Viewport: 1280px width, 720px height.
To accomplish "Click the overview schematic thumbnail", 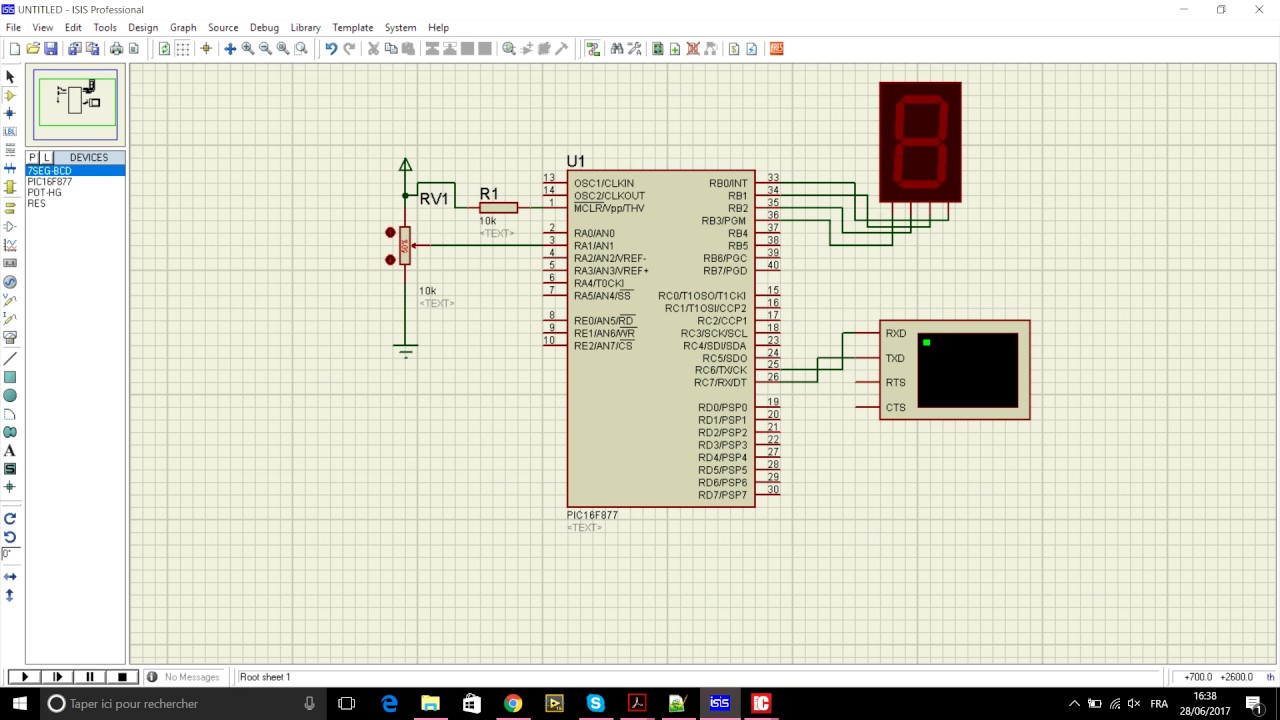I will 75,104.
